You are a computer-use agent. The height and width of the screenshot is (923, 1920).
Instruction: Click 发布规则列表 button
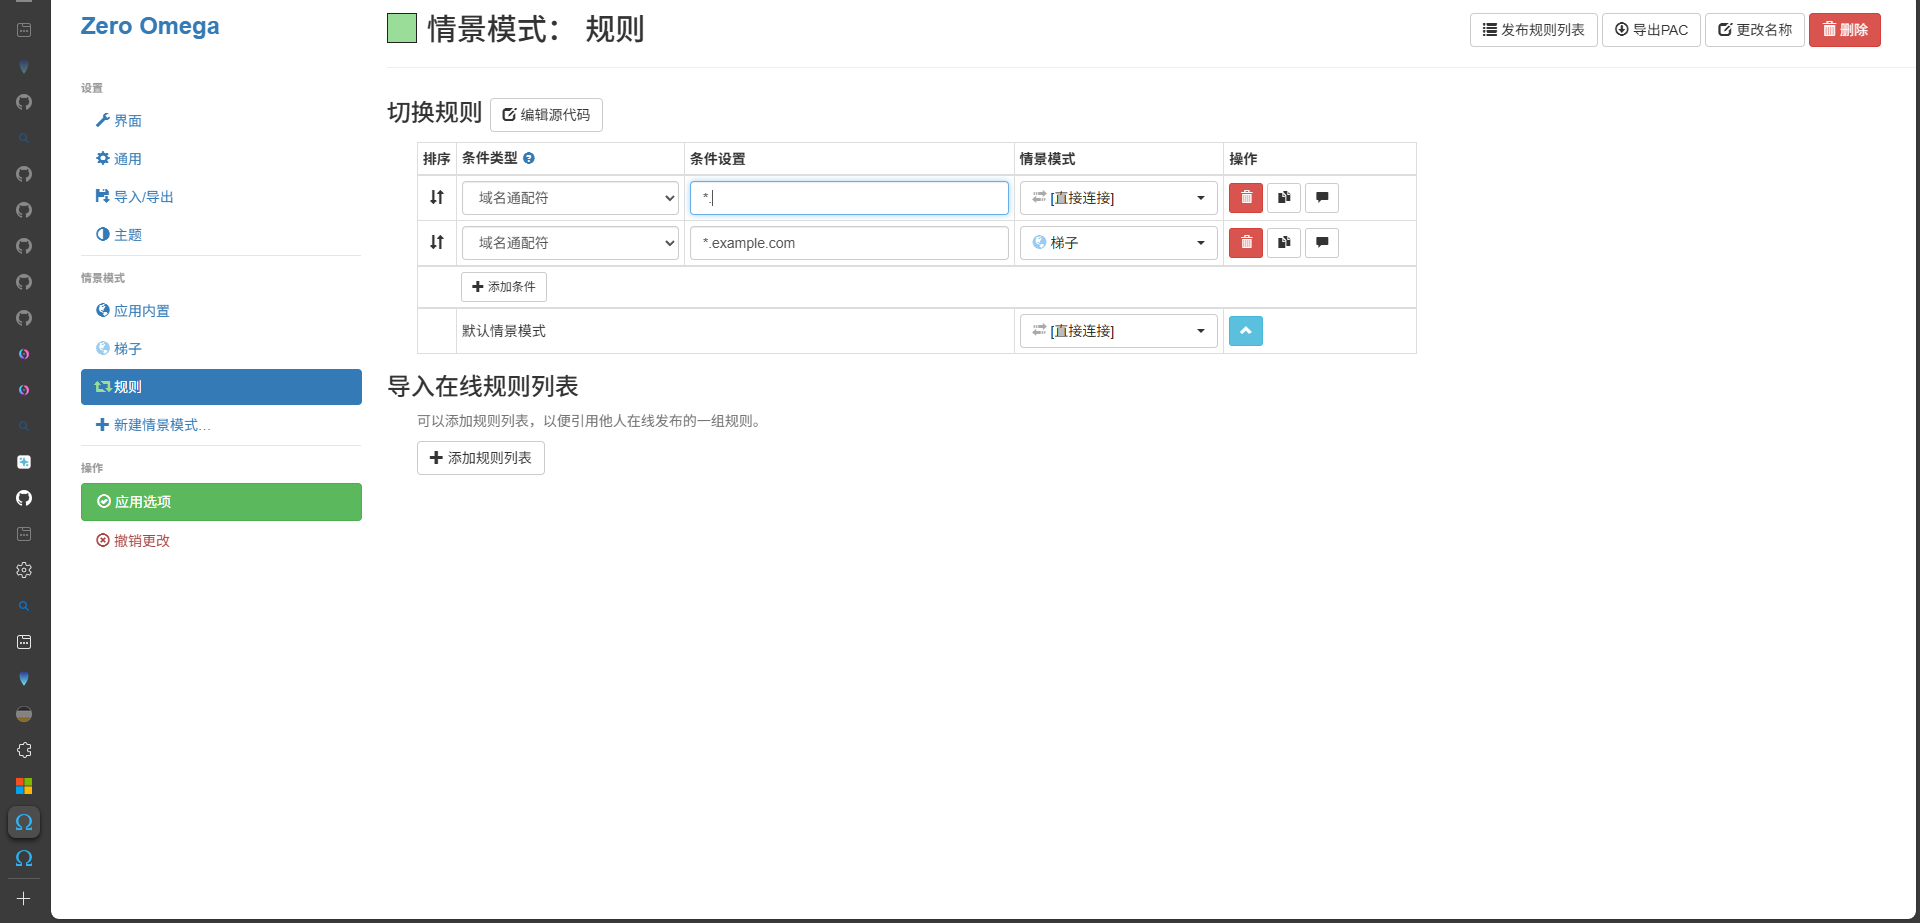coord(1533,30)
